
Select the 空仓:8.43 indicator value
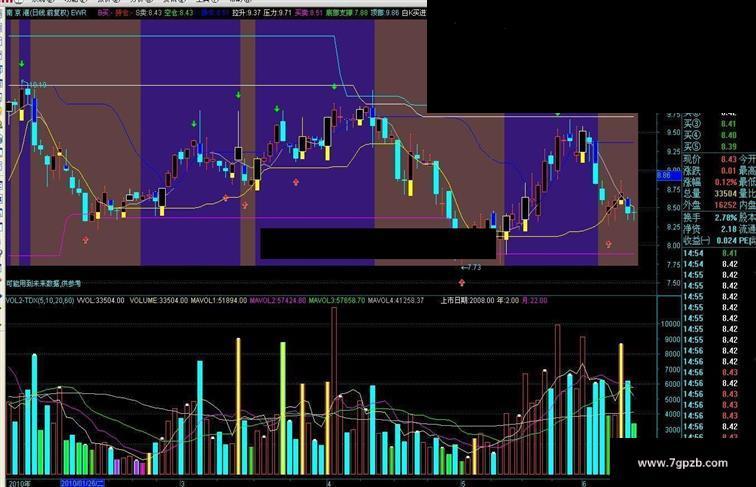tap(179, 13)
